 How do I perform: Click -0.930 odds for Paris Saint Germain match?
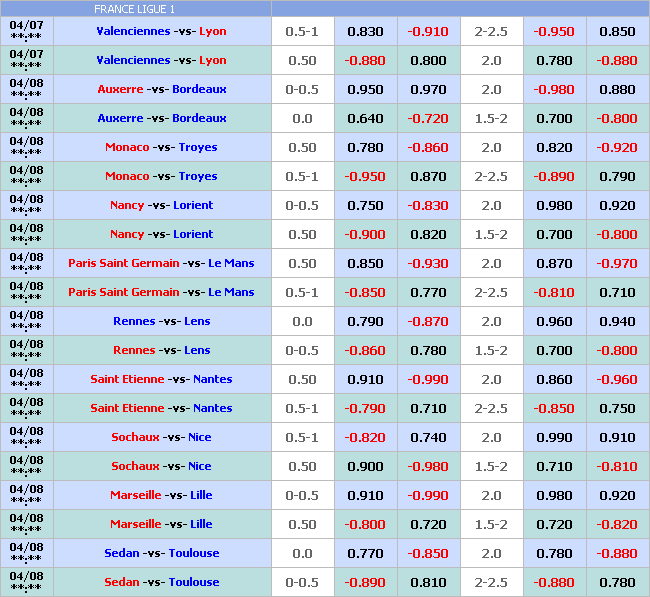click(428, 263)
